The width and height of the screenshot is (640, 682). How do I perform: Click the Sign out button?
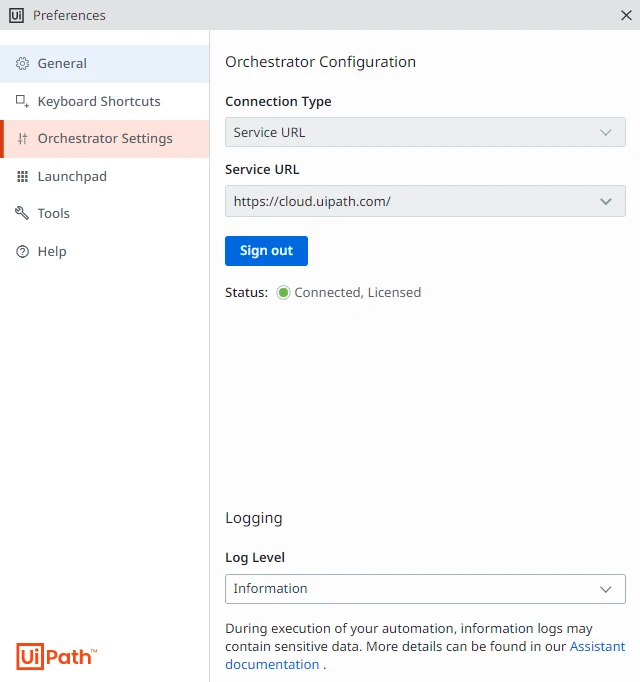pos(266,251)
